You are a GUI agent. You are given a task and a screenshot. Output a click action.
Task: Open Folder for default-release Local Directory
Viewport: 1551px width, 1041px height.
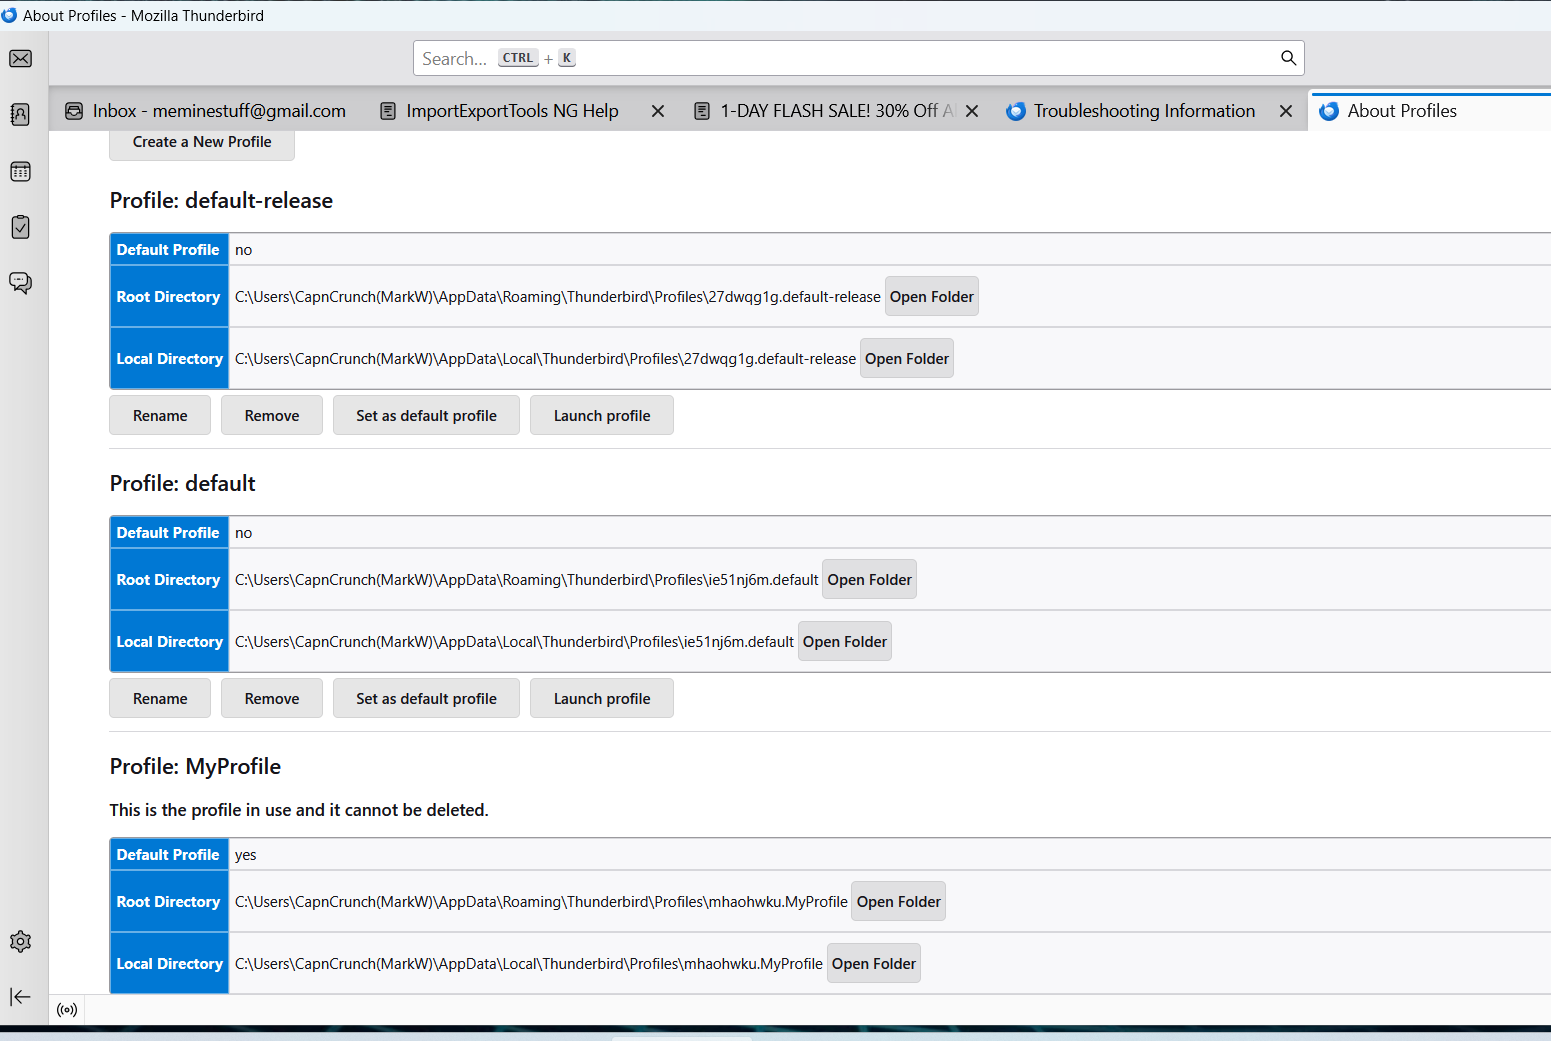pos(906,359)
